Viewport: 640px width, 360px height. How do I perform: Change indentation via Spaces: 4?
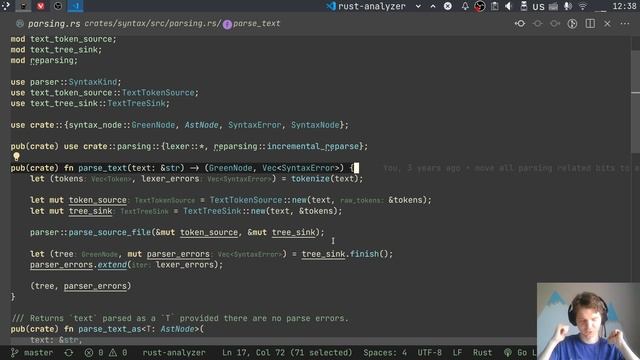385,353
